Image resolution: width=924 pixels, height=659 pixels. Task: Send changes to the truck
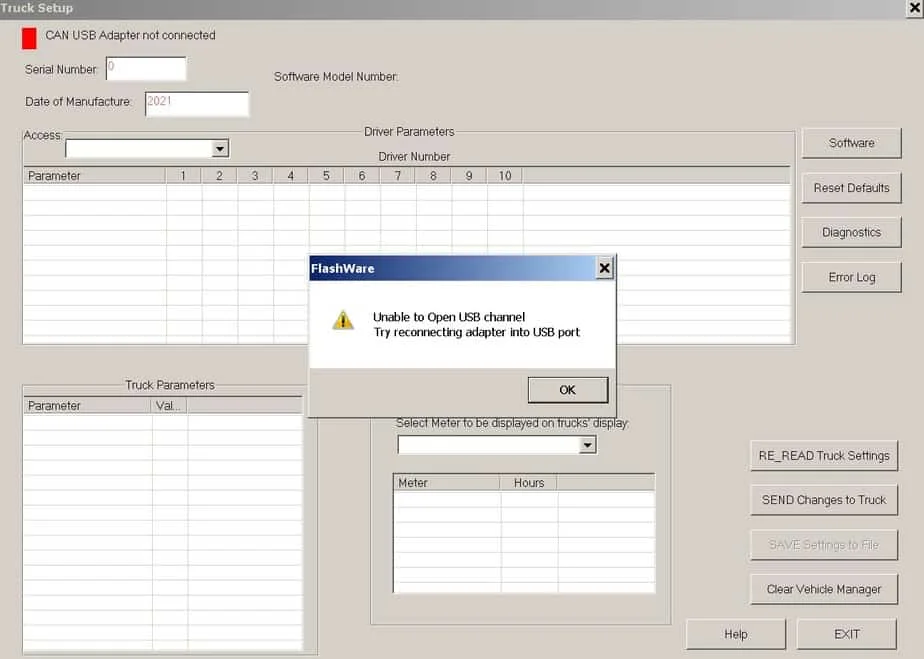pyautogui.click(x=824, y=500)
